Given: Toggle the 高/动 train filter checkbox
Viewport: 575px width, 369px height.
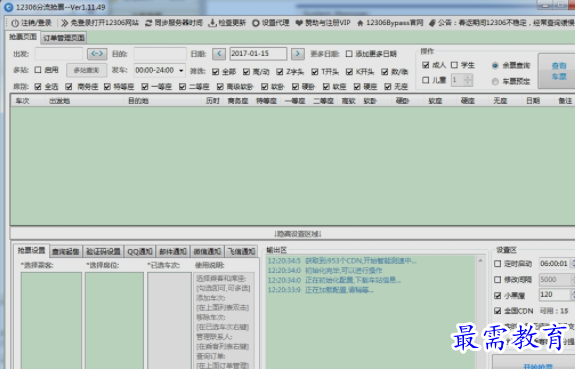Looking at the screenshot, I should click(x=246, y=72).
